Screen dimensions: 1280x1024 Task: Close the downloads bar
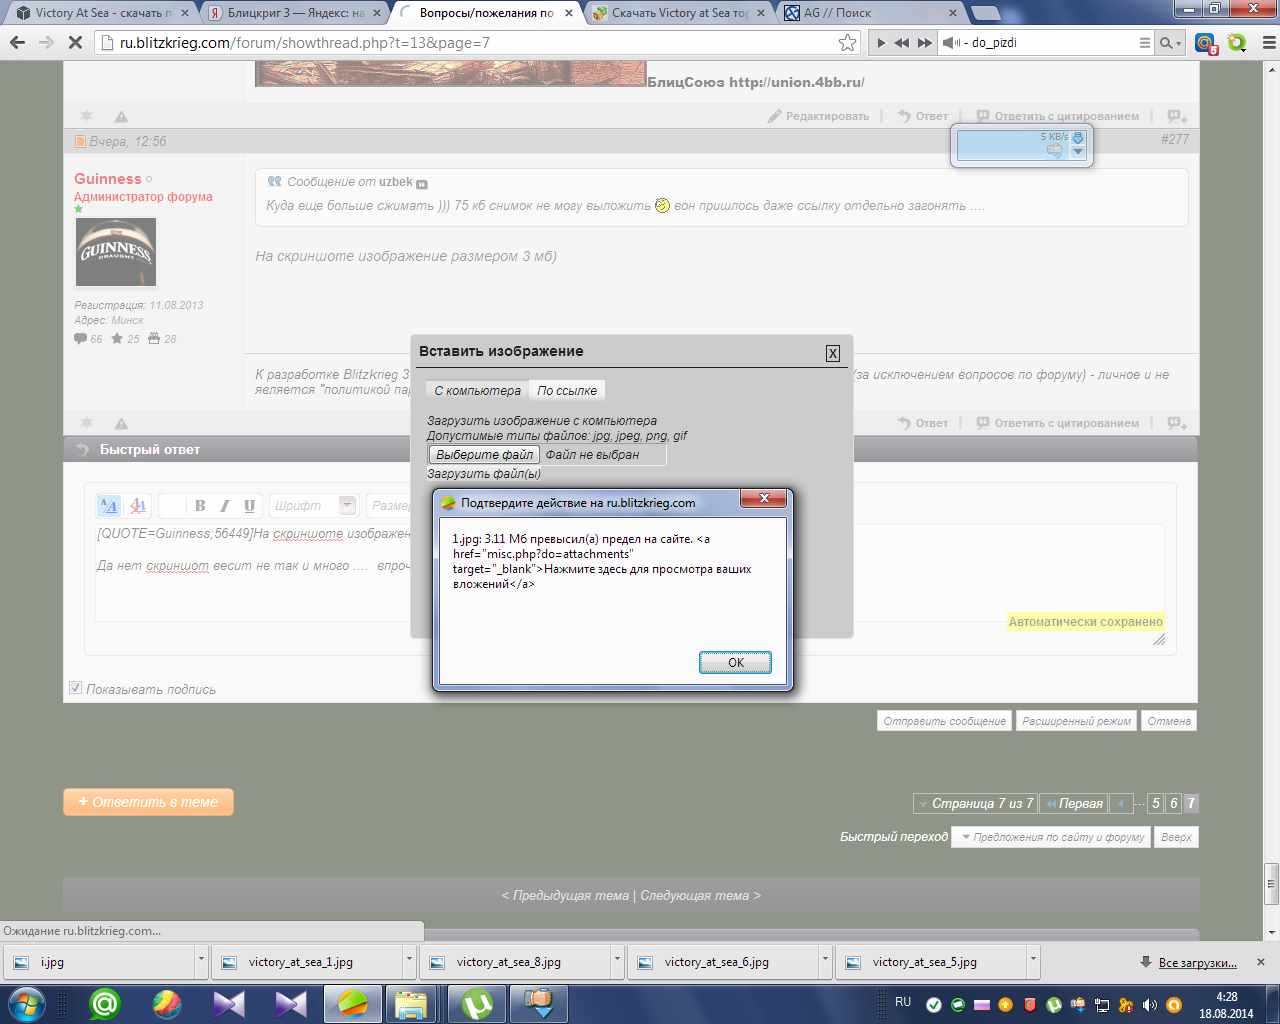click(x=1261, y=962)
